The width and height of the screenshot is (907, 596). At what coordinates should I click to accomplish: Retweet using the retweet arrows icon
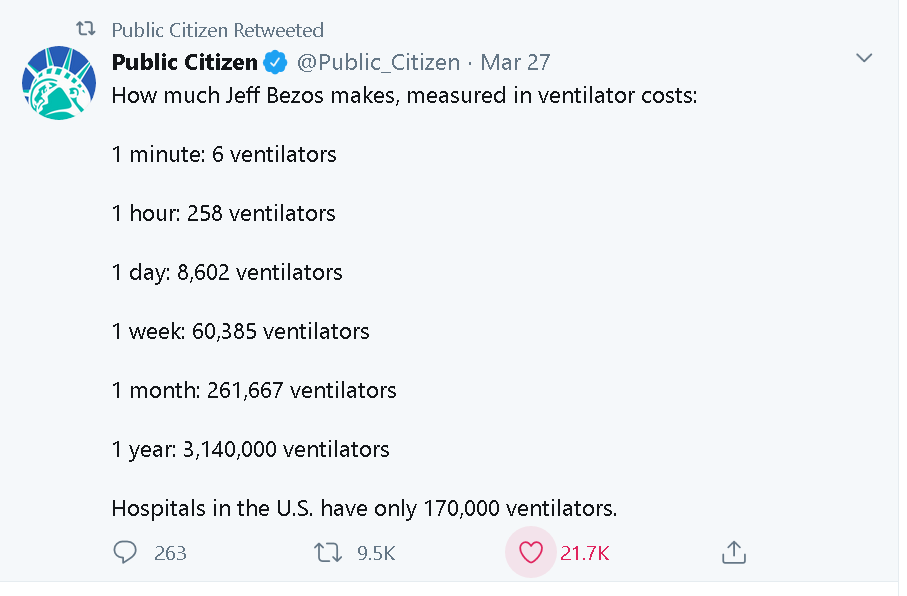[x=328, y=552]
